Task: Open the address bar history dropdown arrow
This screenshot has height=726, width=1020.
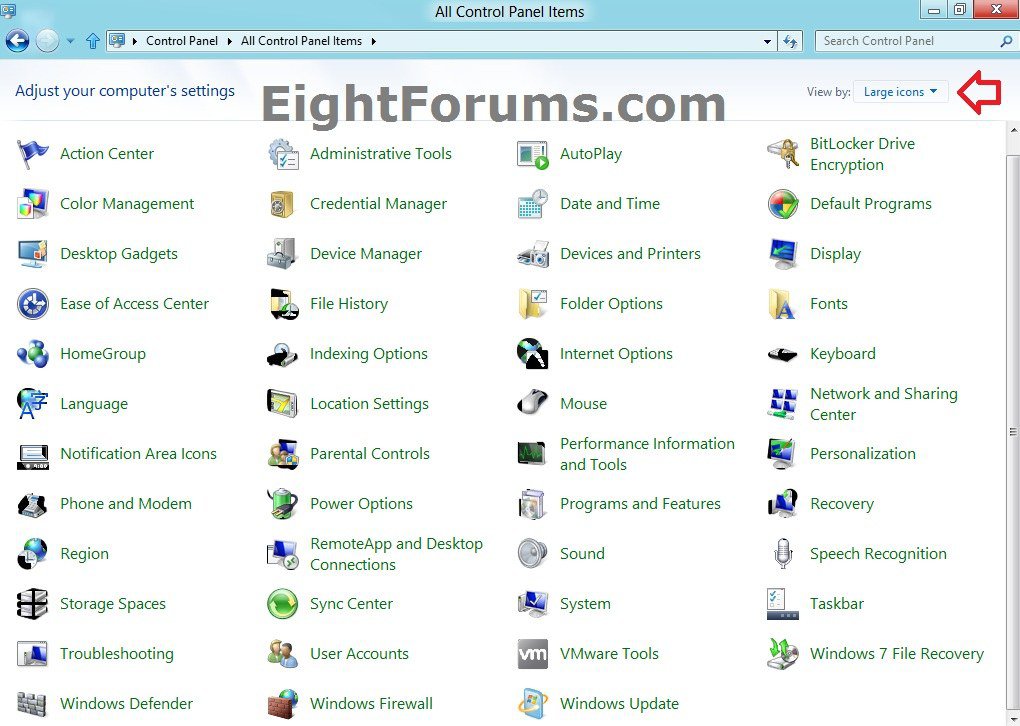Action: tap(767, 41)
